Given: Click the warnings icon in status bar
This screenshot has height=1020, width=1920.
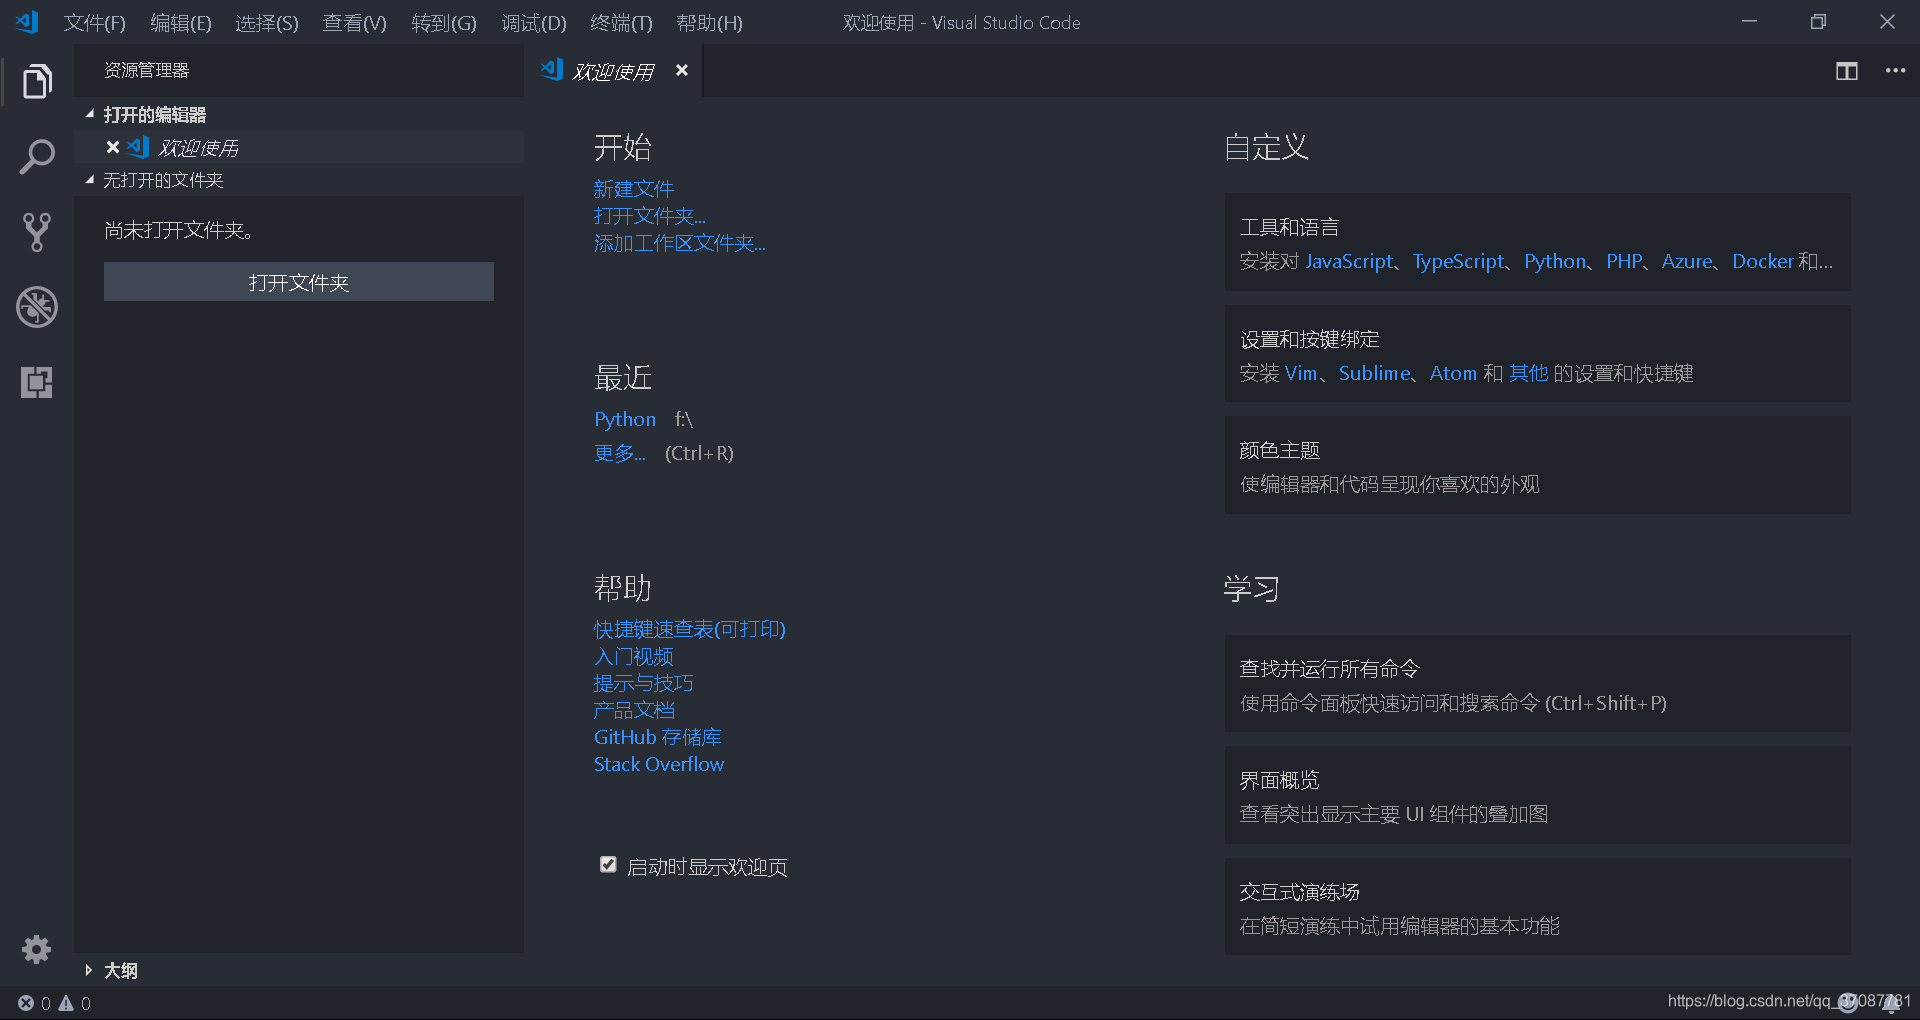Looking at the screenshot, I should click(x=66, y=1003).
